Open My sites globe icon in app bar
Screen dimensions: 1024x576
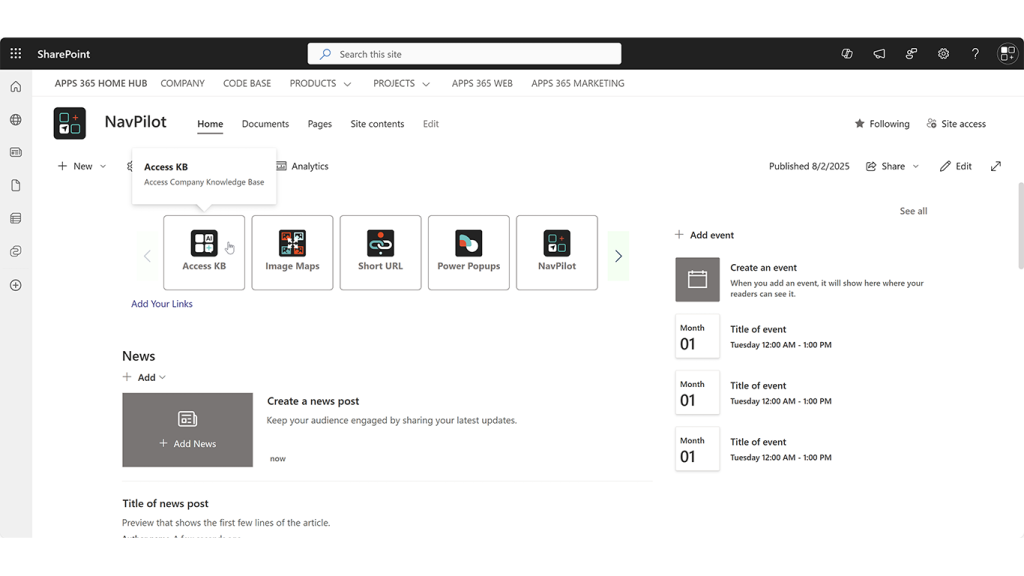pos(16,120)
